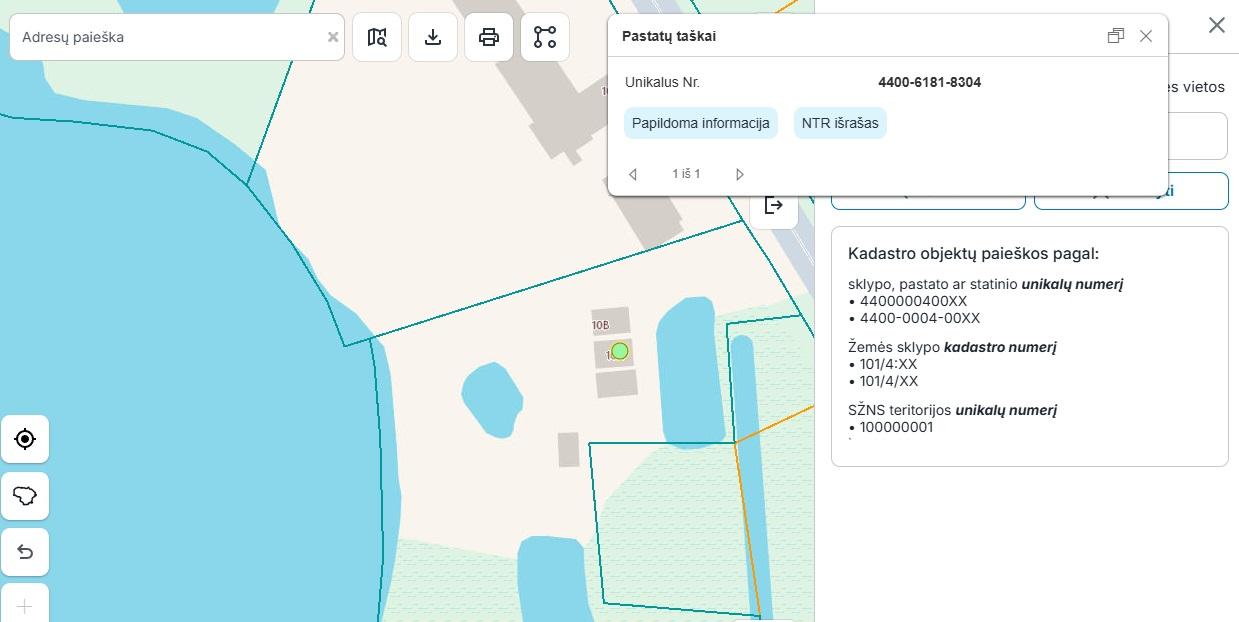This screenshot has width=1239, height=622.
Task: Close the right search panel
Action: tap(1216, 25)
